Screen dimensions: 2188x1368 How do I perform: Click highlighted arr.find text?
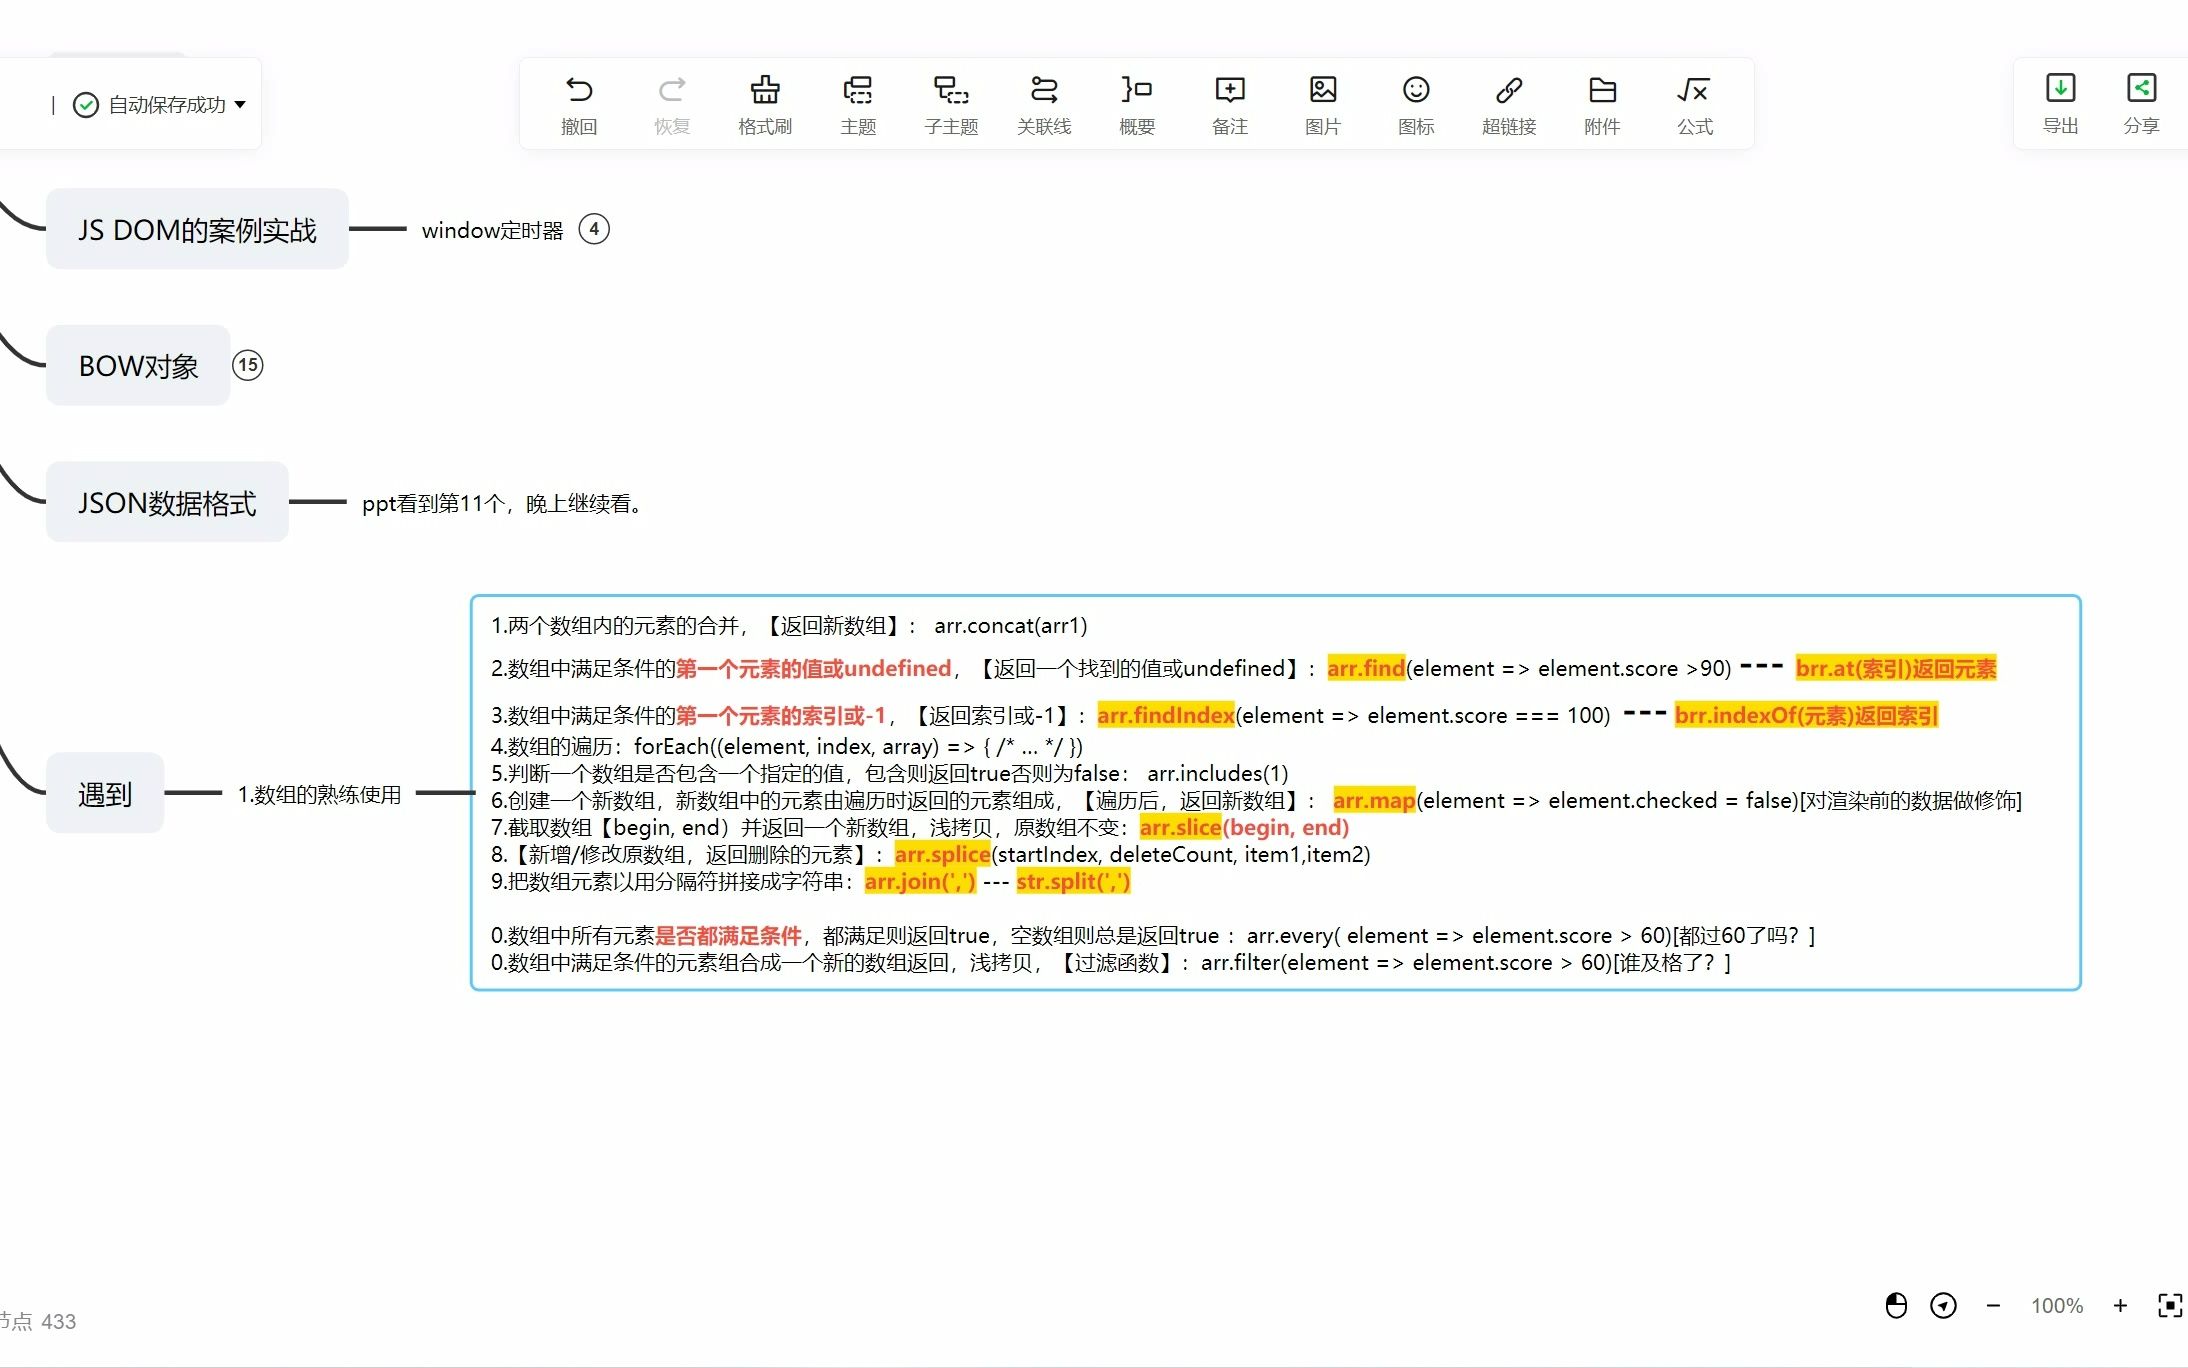pos(1366,668)
